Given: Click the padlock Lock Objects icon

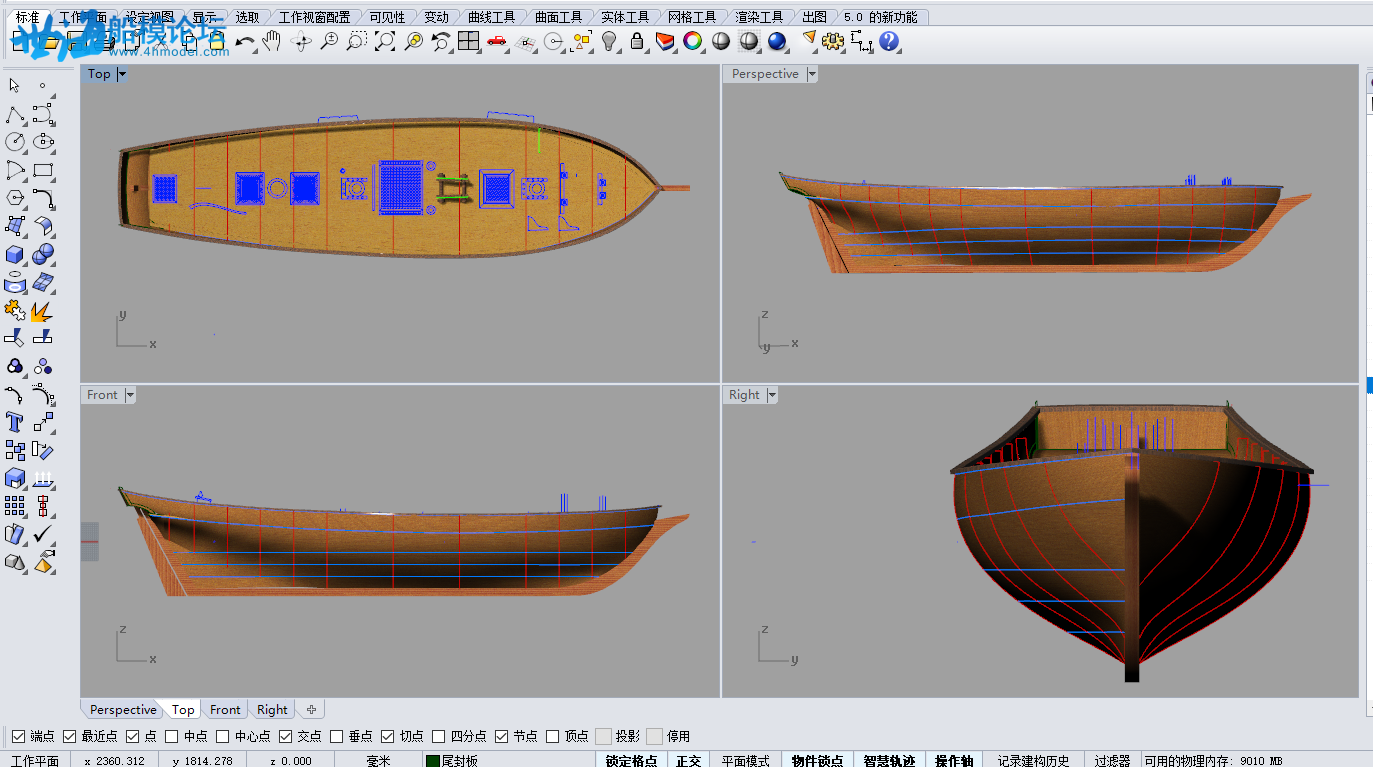Looking at the screenshot, I should point(637,41).
